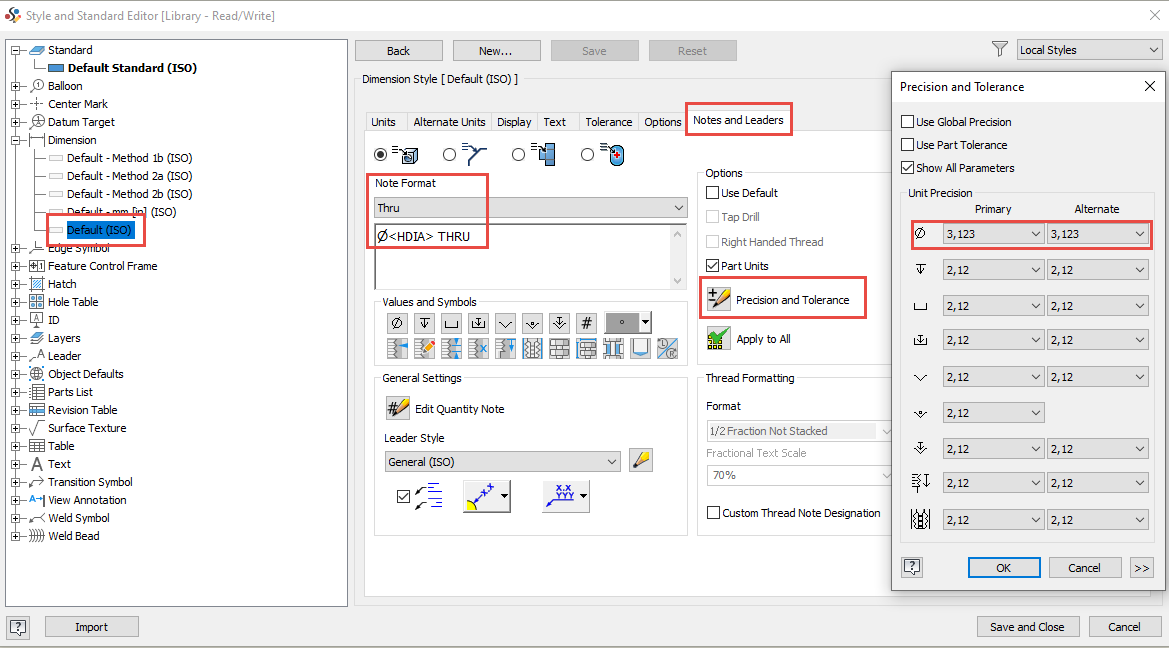Open help at the editor's bottom left

point(18,627)
